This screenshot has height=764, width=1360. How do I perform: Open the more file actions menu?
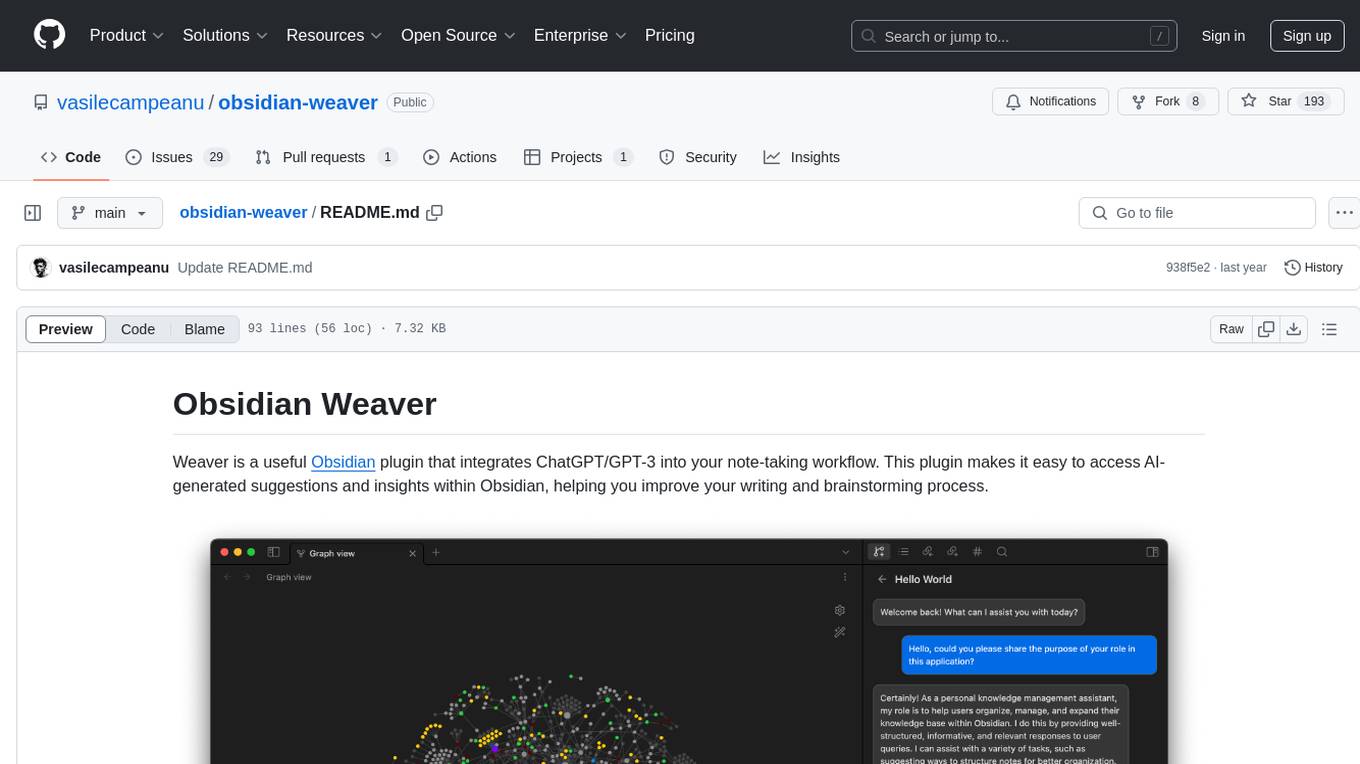1344,213
